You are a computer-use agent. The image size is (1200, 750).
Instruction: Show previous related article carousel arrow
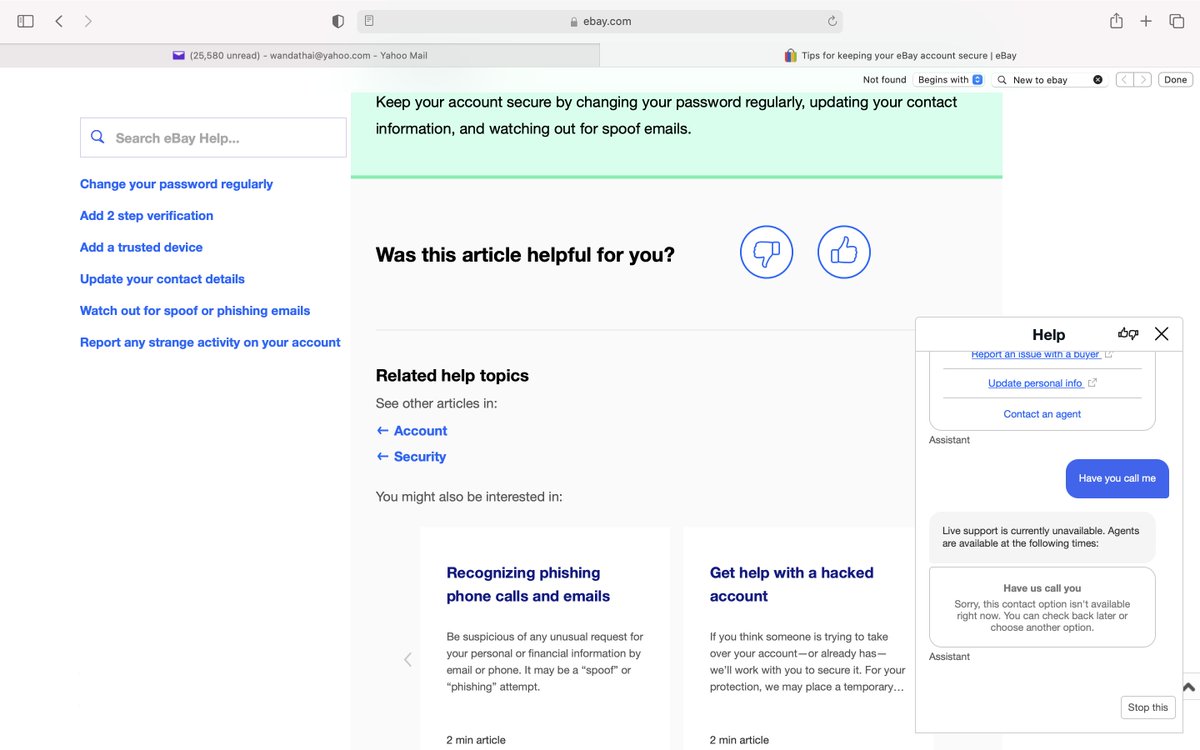coord(407,660)
